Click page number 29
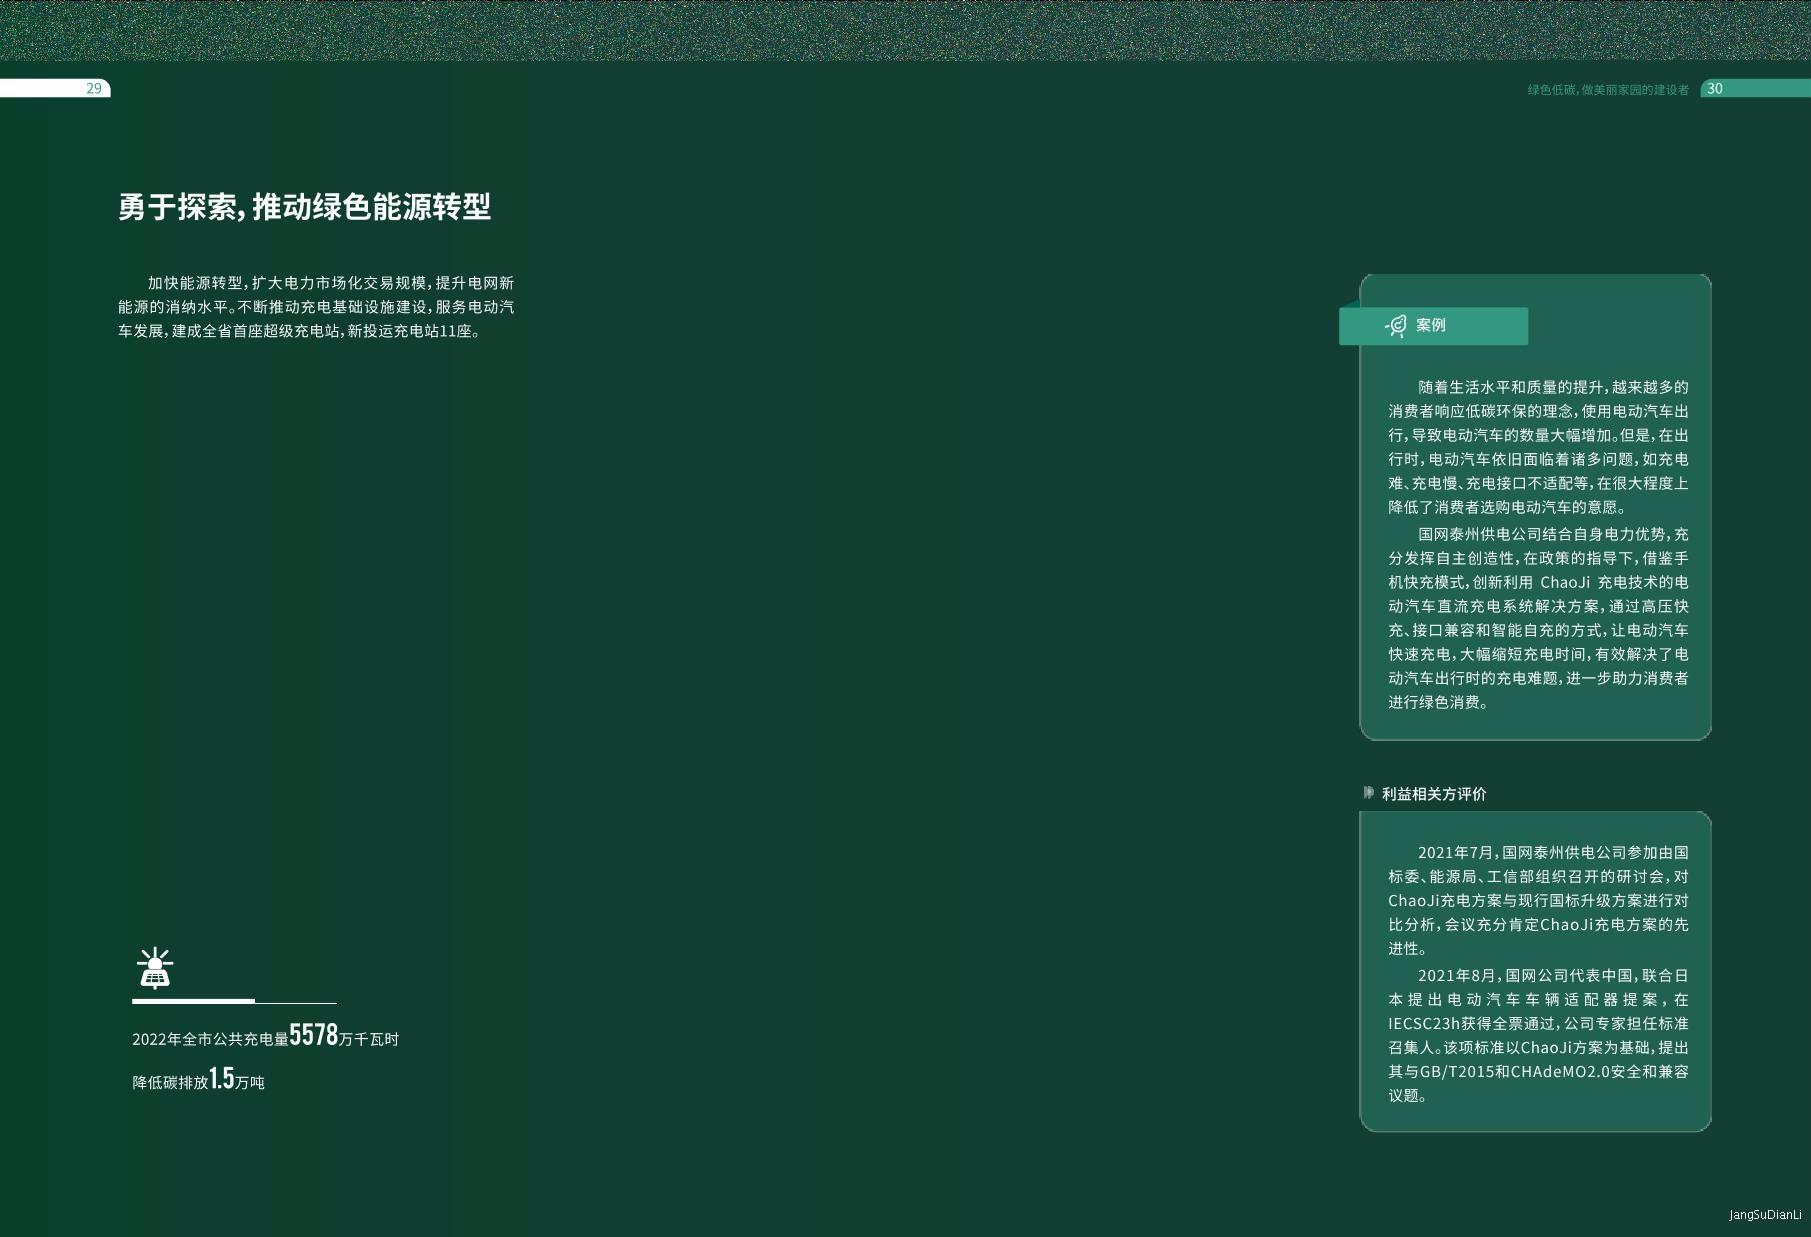 click(94, 89)
